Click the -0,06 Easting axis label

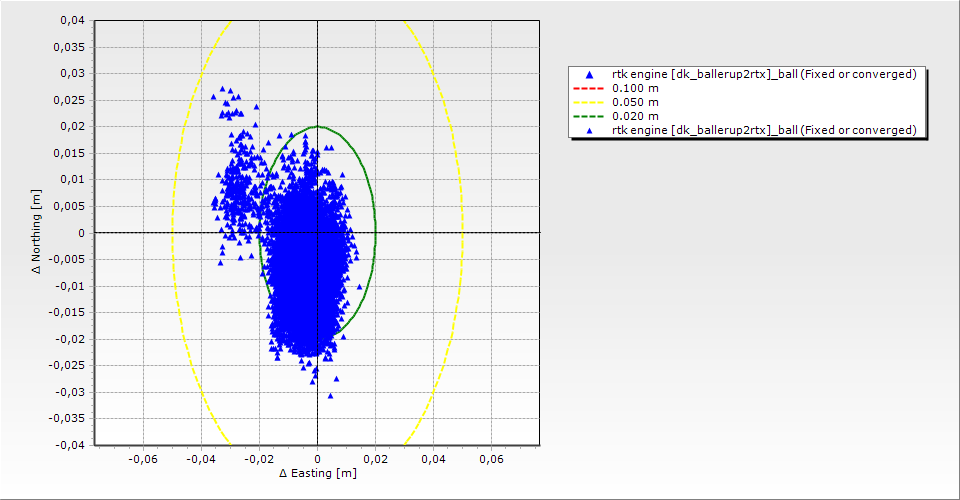[143, 459]
